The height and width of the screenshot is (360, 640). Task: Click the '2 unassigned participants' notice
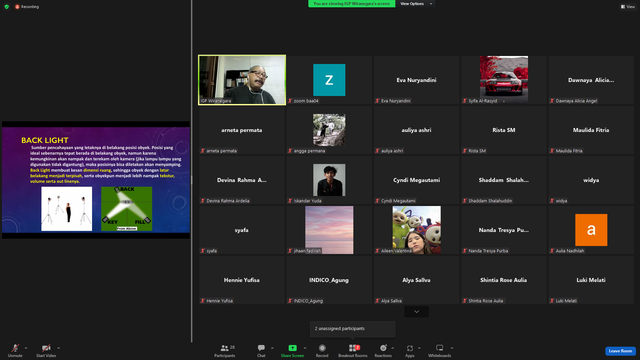pos(353,329)
